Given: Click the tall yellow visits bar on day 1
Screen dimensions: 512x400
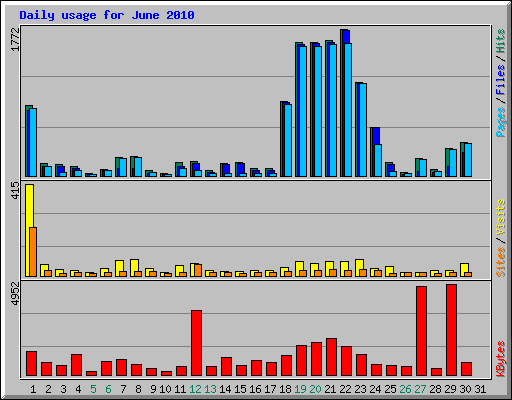Looking at the screenshot, I should point(29,230).
